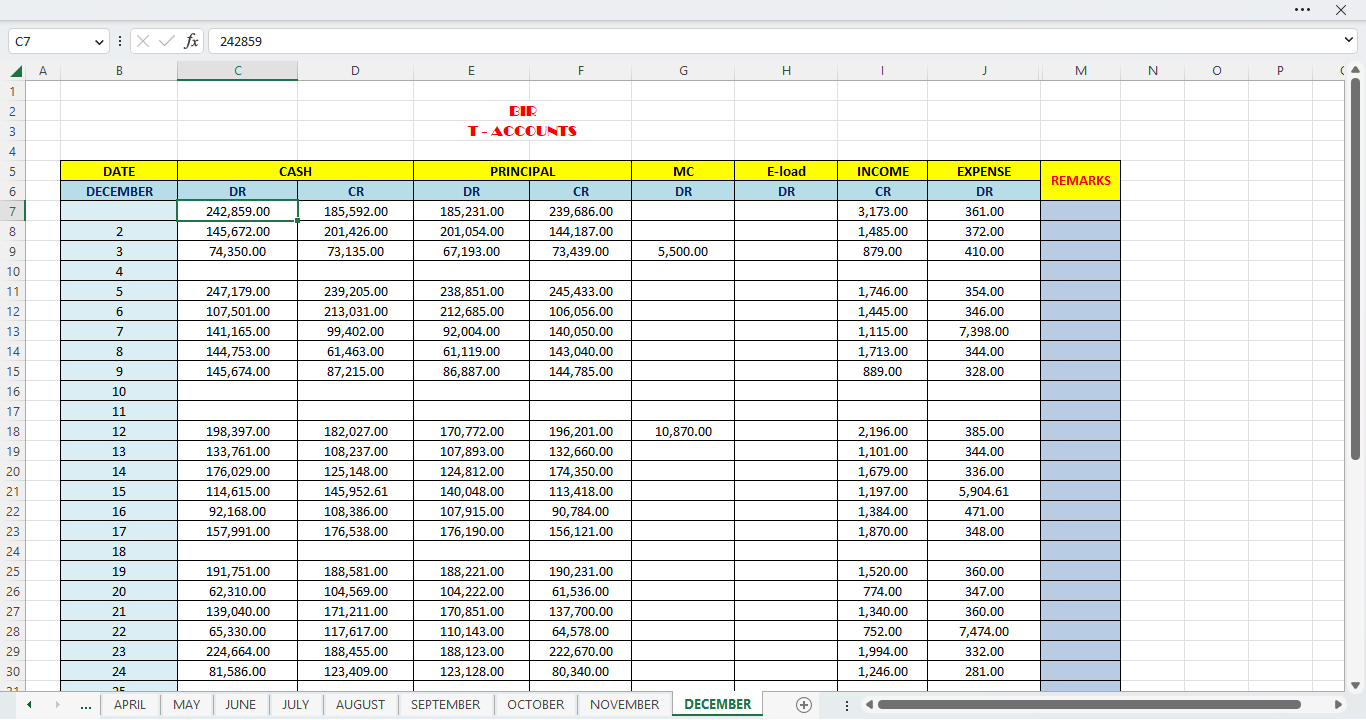Select cell containing 242,859.00
The image size is (1366, 720).
237,211
